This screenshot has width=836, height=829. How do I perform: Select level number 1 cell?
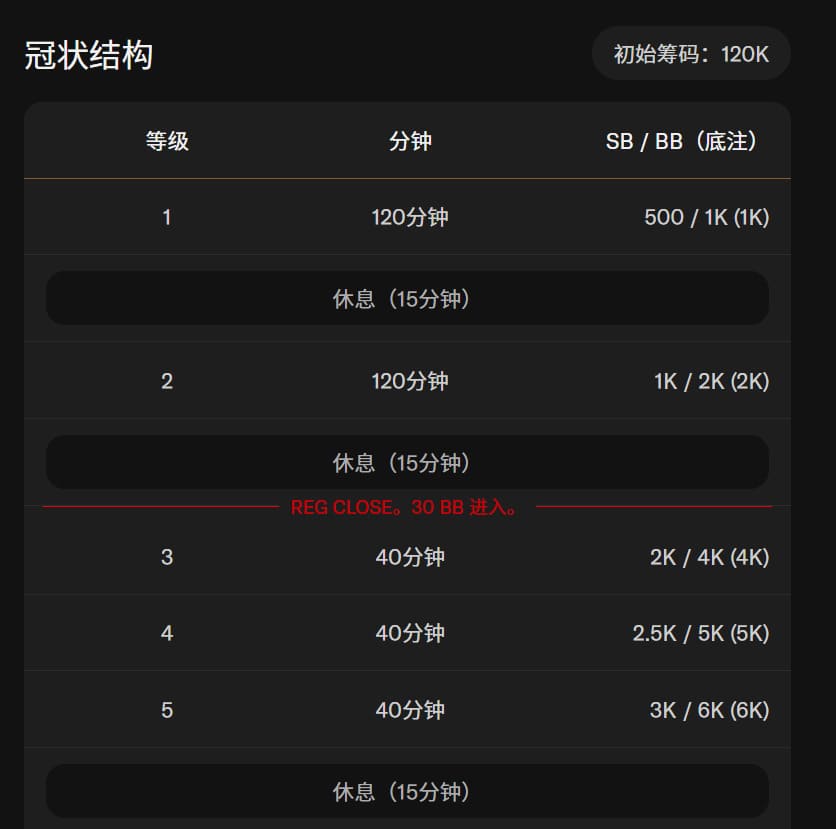coord(167,217)
